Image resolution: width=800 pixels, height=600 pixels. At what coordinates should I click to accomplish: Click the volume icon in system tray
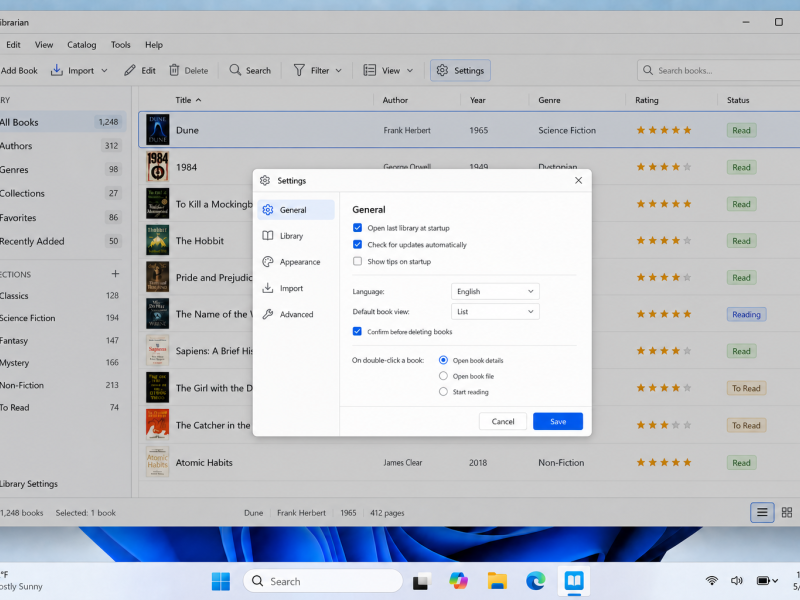click(736, 580)
